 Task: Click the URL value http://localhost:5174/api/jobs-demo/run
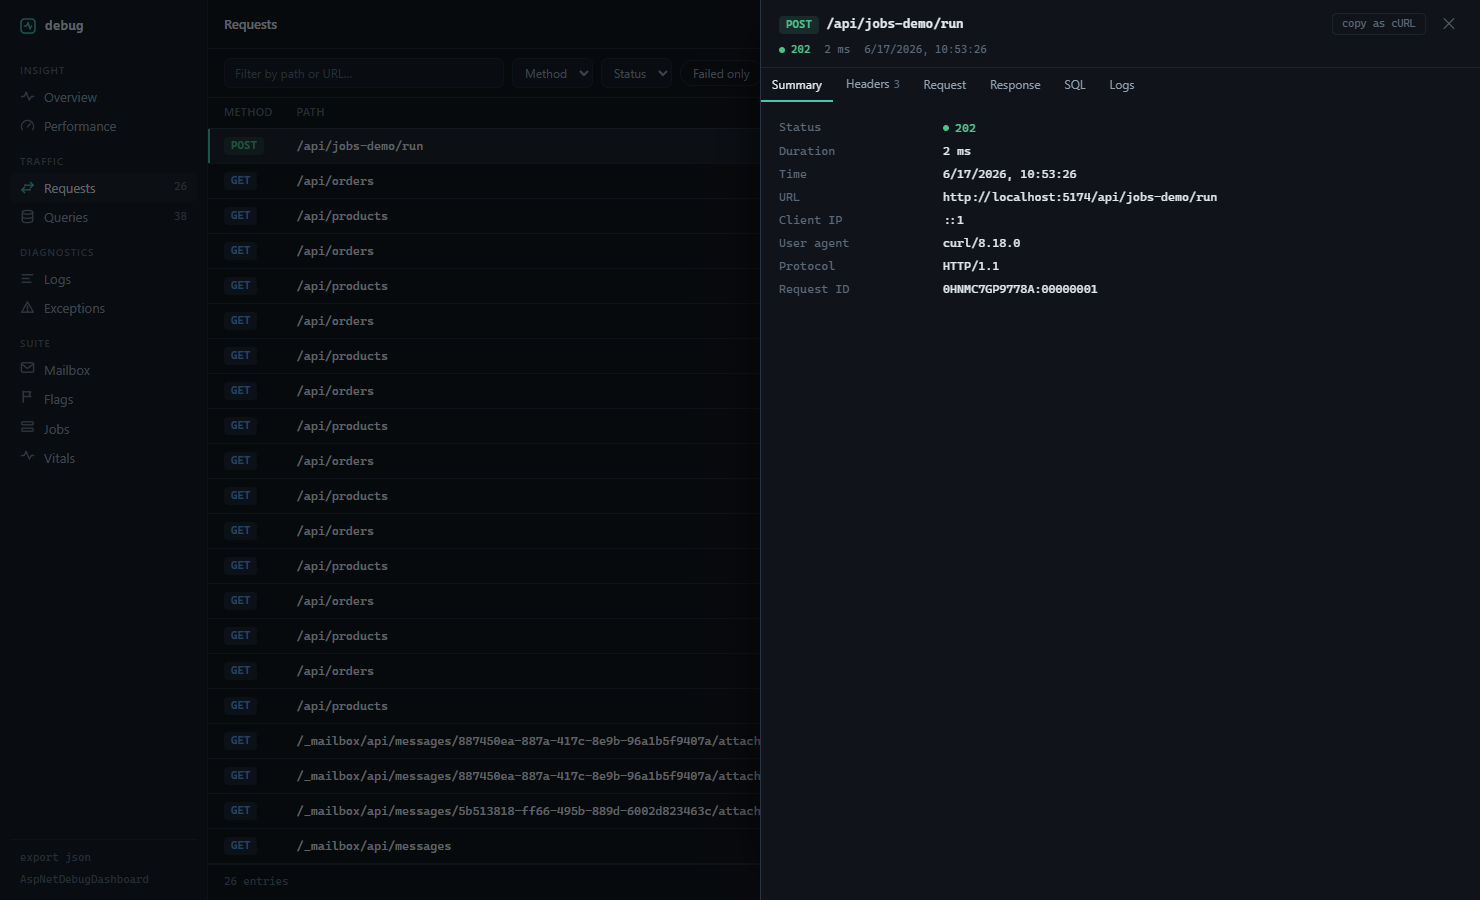coord(1080,197)
